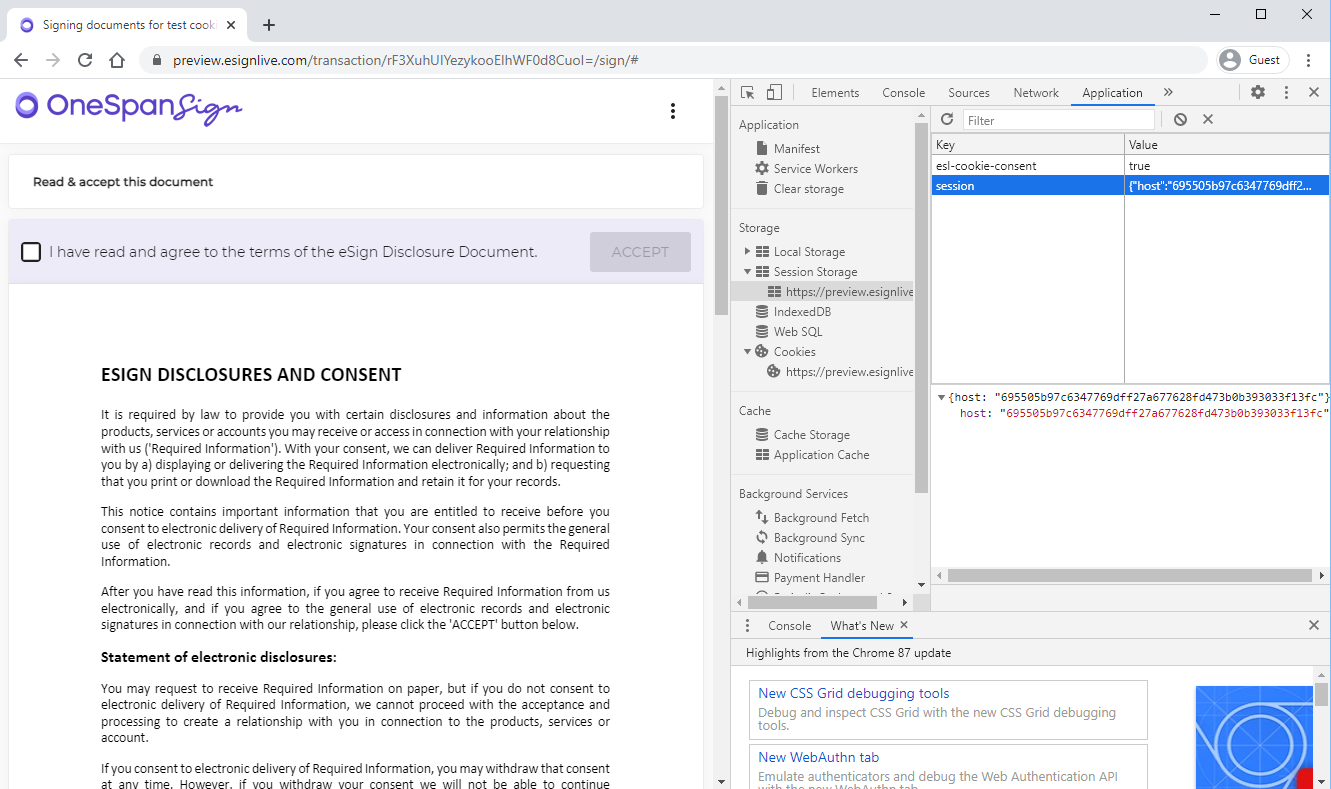Viewport: 1331px width, 789px height.
Task: Check the eSign Disclosure agreement checkbox
Action: tap(31, 252)
